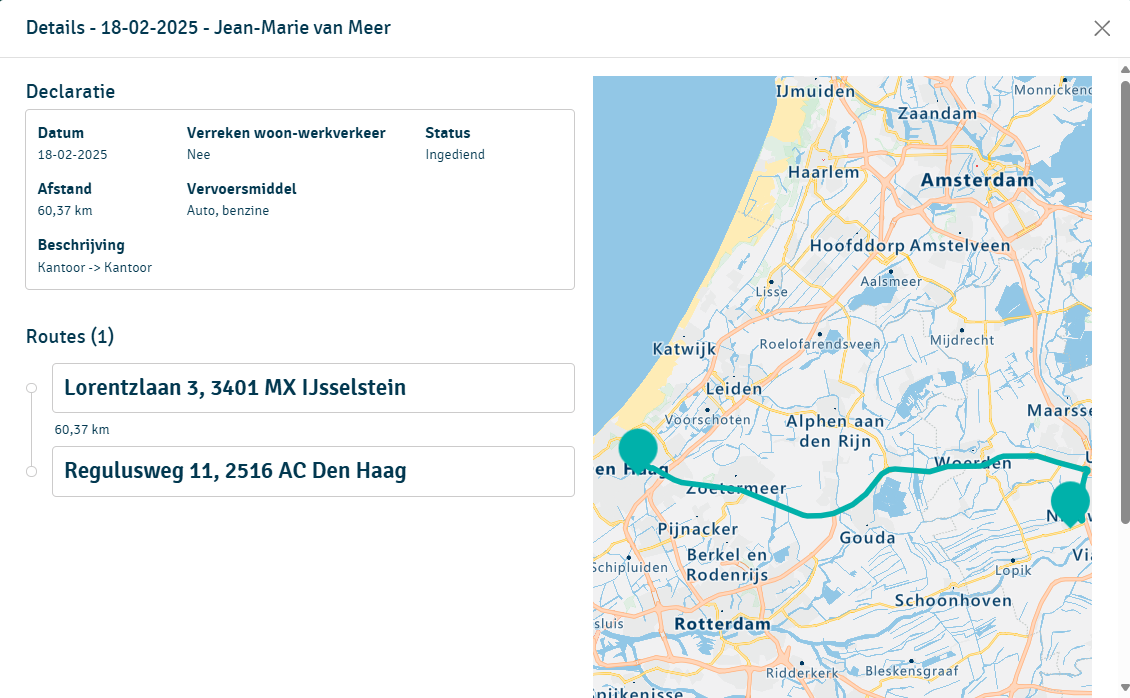Click the Rotterdam label on the map

pyautogui.click(x=722, y=624)
